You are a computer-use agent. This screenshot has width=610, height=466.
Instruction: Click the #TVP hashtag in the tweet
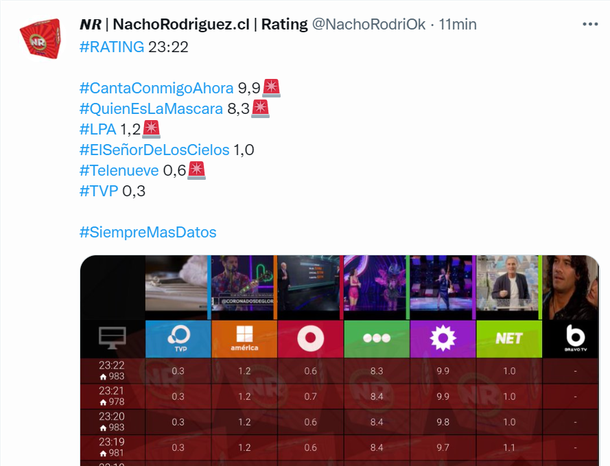pyautogui.click(x=97, y=191)
